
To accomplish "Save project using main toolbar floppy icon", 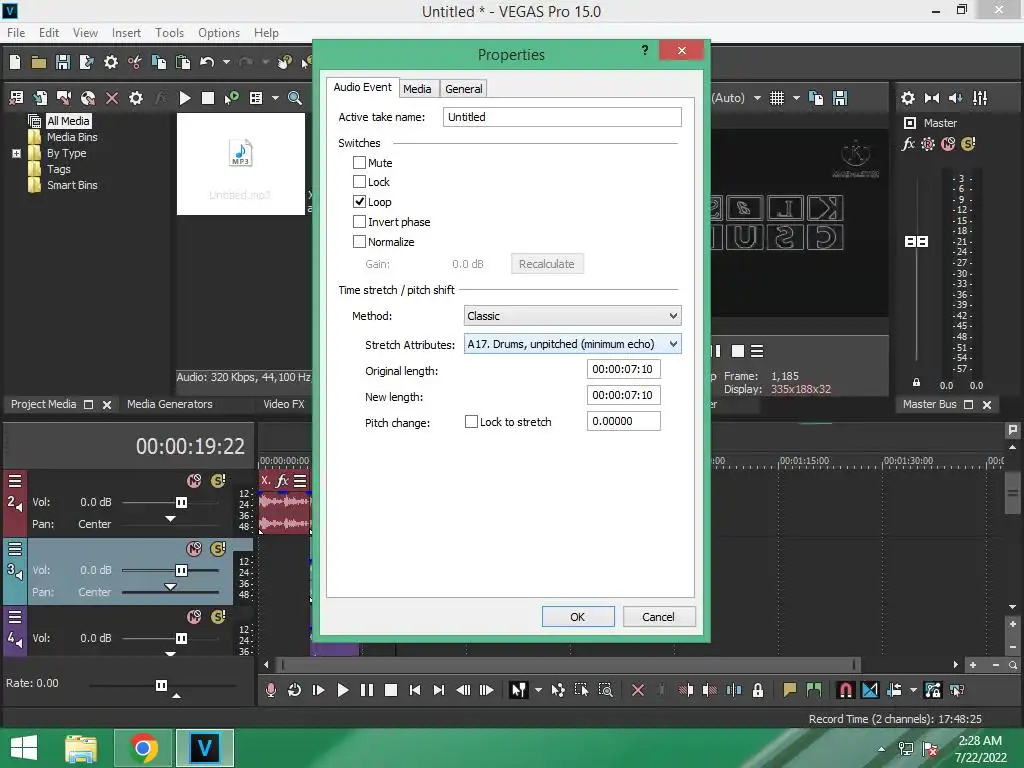I will click(63, 62).
